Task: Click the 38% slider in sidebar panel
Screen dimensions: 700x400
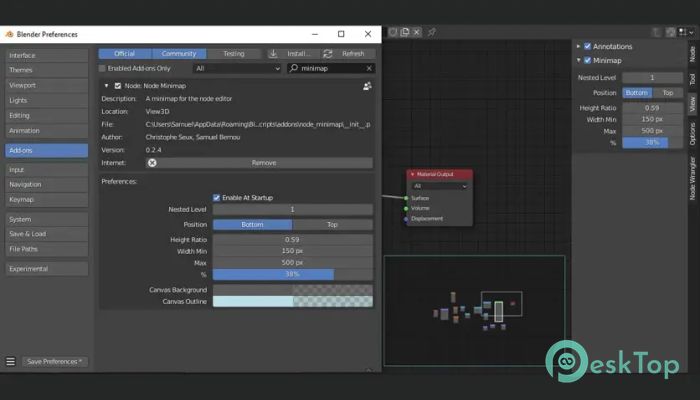Action: (x=652, y=142)
